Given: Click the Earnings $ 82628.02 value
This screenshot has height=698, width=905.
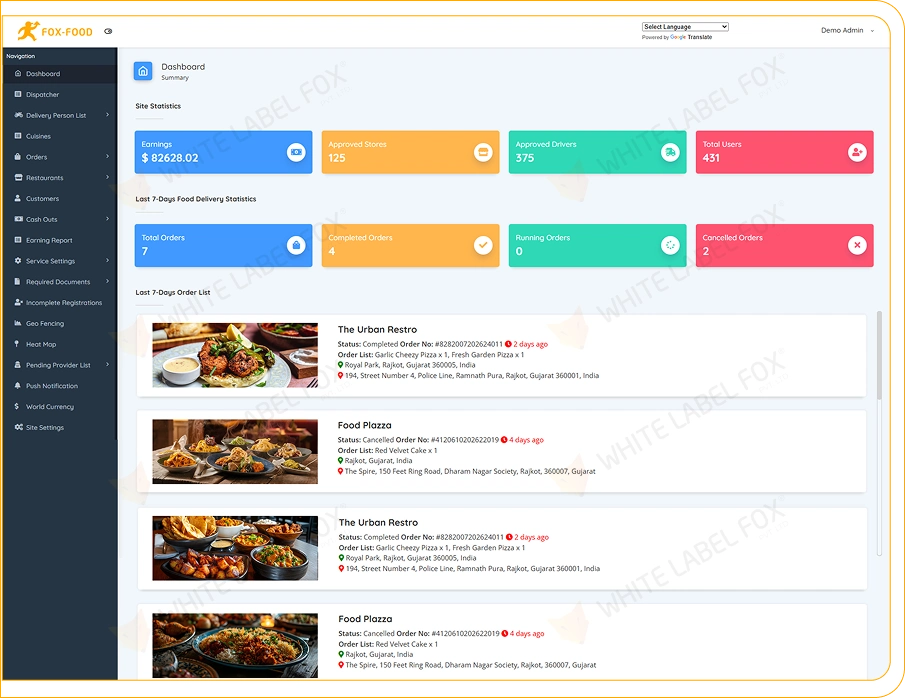Looking at the screenshot, I should 170,158.
